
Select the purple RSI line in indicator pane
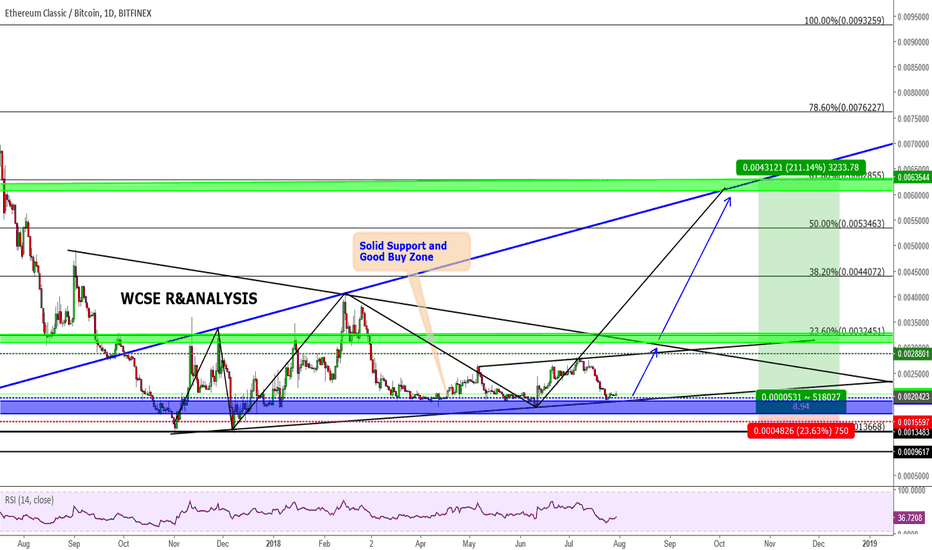point(309,513)
